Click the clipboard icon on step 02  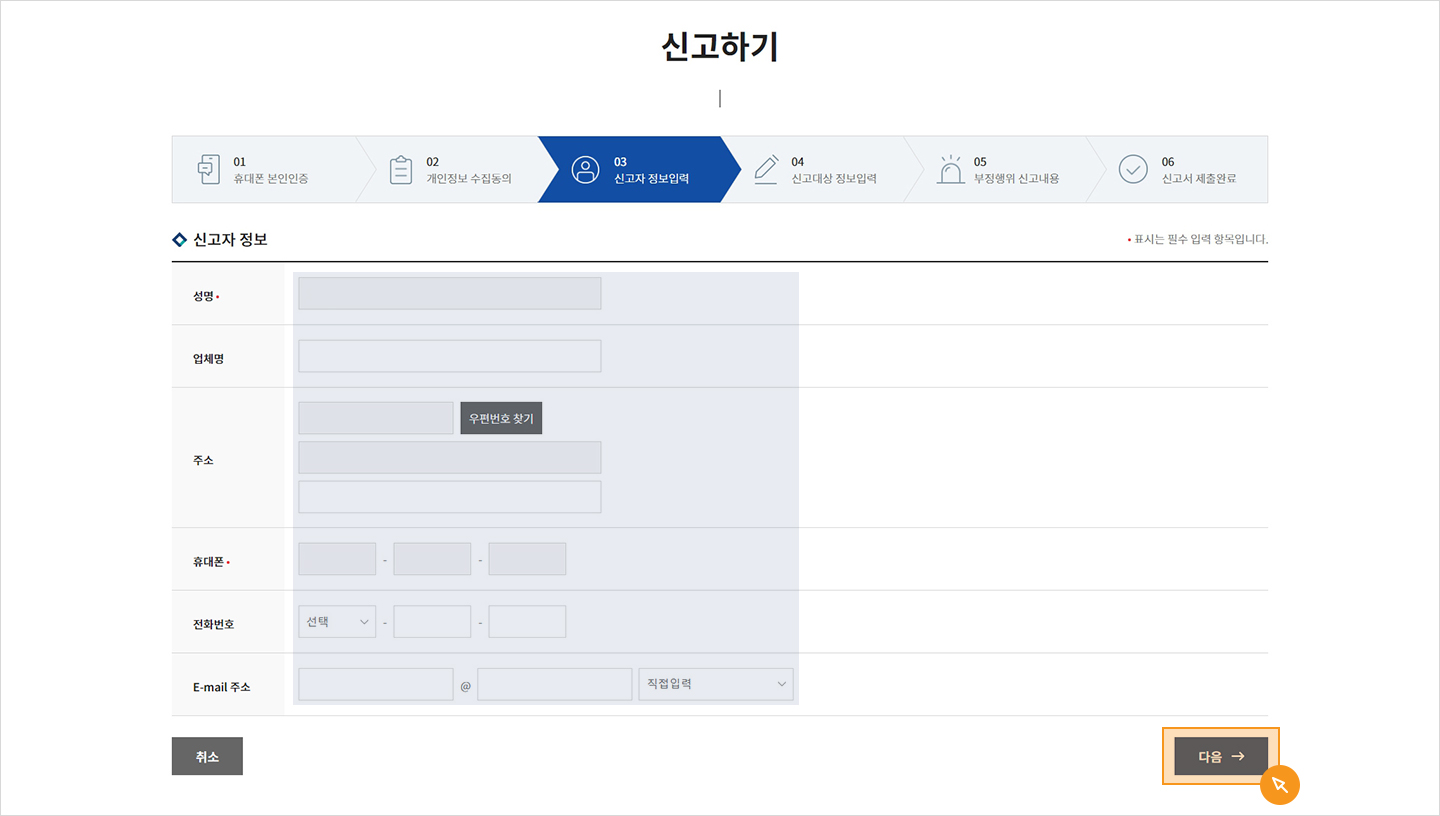coord(401,169)
